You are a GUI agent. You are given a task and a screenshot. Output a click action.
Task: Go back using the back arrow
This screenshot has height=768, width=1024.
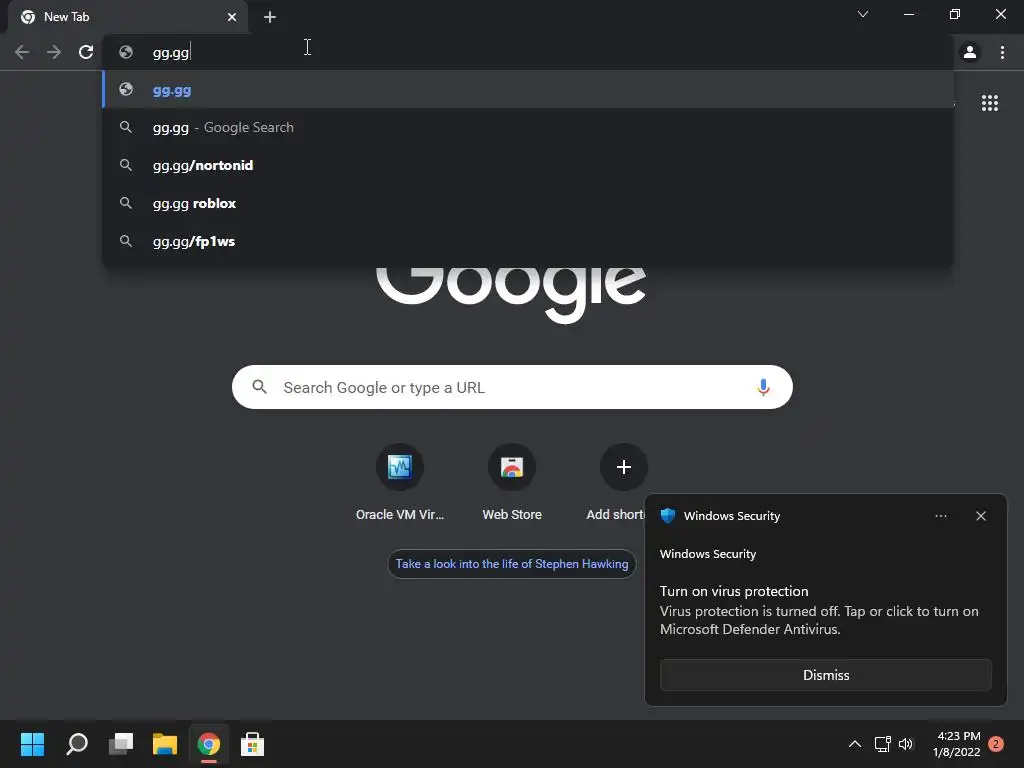[x=22, y=52]
